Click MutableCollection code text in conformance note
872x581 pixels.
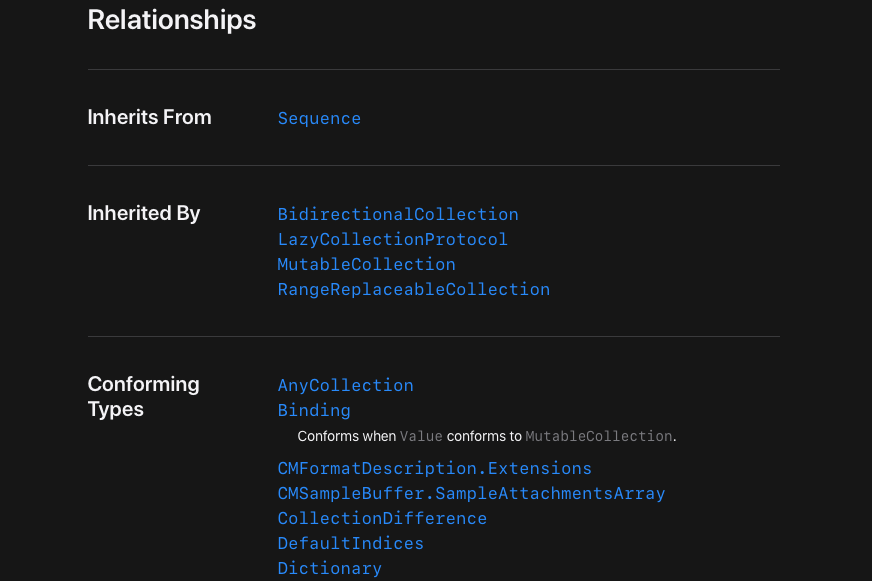point(598,436)
